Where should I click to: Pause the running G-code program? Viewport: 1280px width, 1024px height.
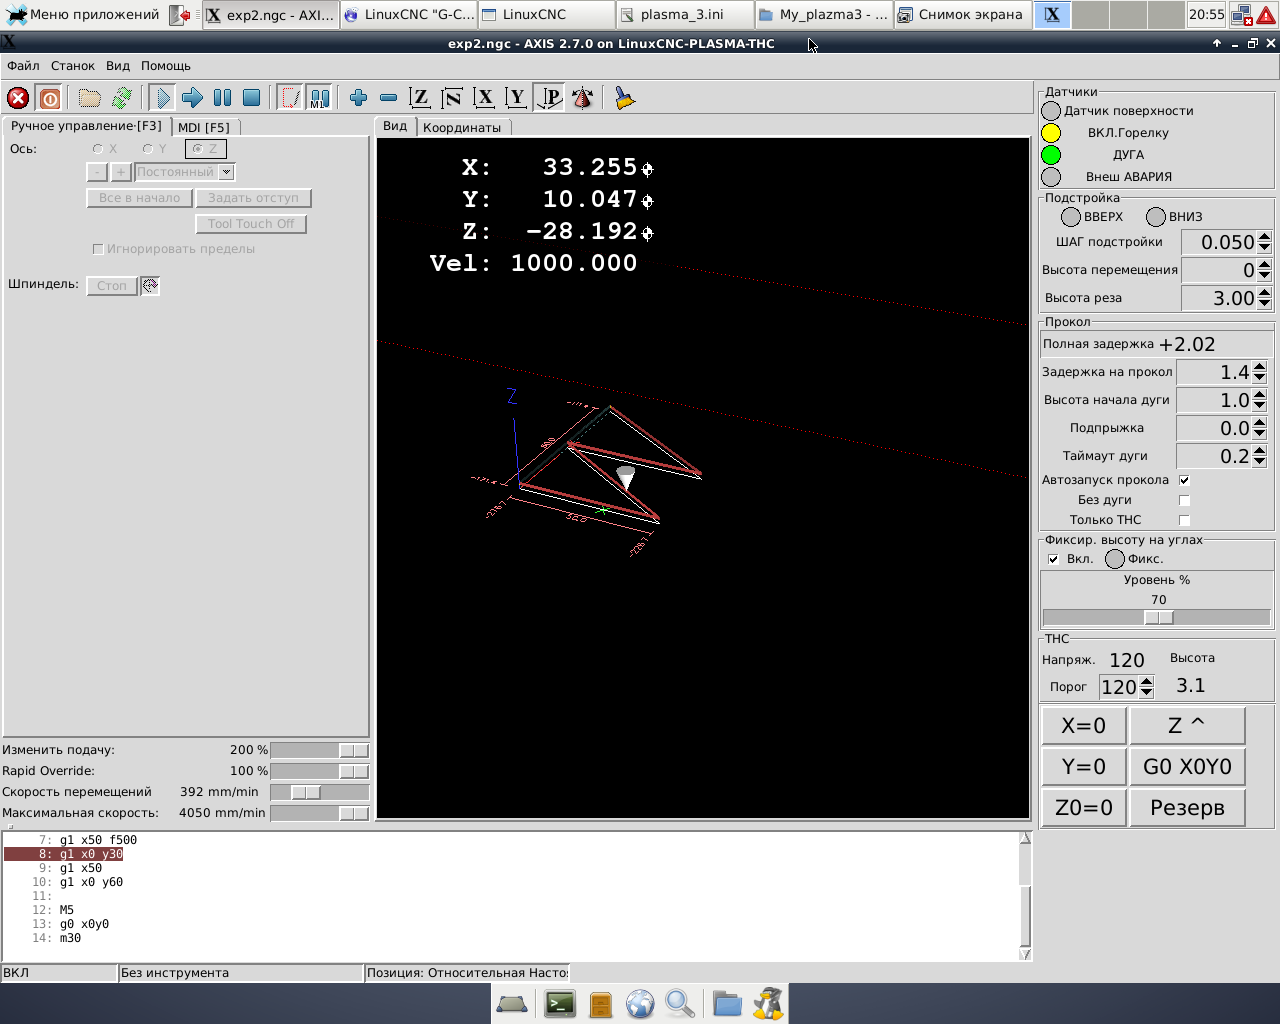222,98
